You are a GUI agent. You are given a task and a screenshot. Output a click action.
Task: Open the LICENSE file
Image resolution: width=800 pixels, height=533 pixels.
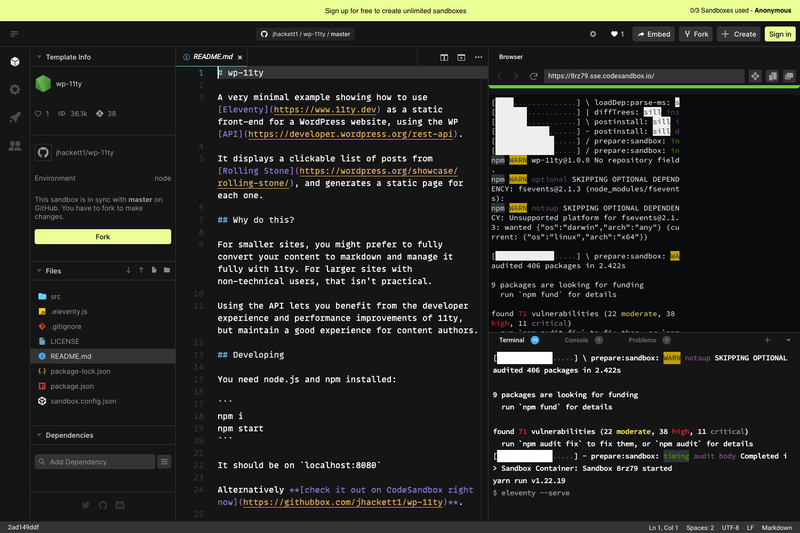coord(103,341)
